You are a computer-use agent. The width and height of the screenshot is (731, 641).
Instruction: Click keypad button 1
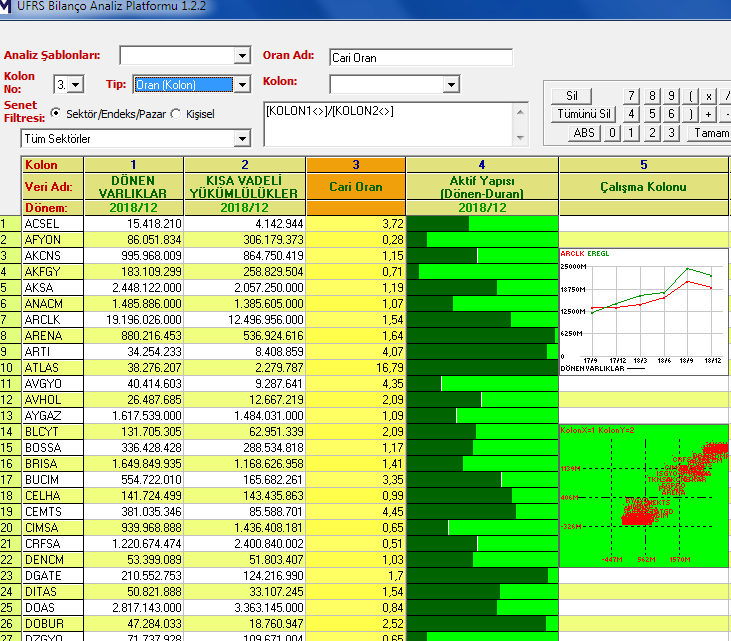[x=630, y=133]
